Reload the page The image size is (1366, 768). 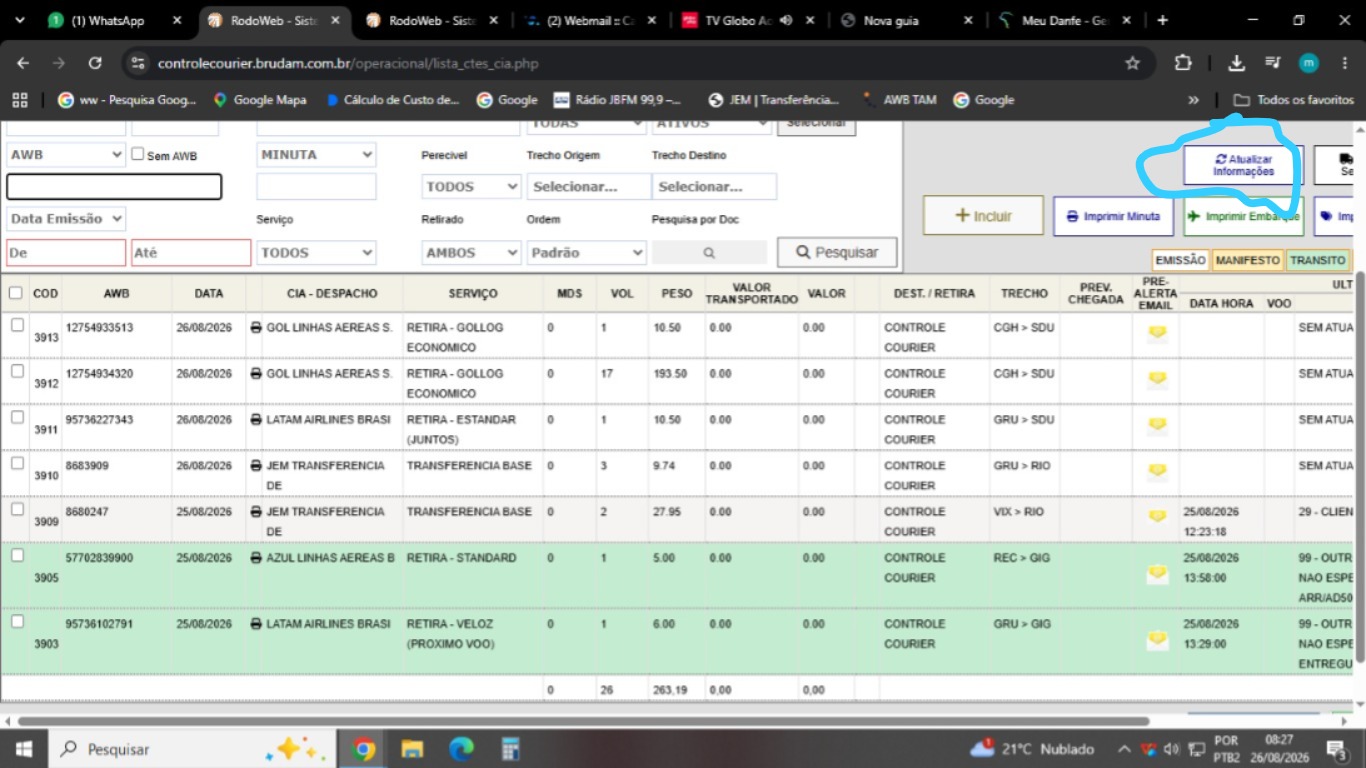[95, 63]
